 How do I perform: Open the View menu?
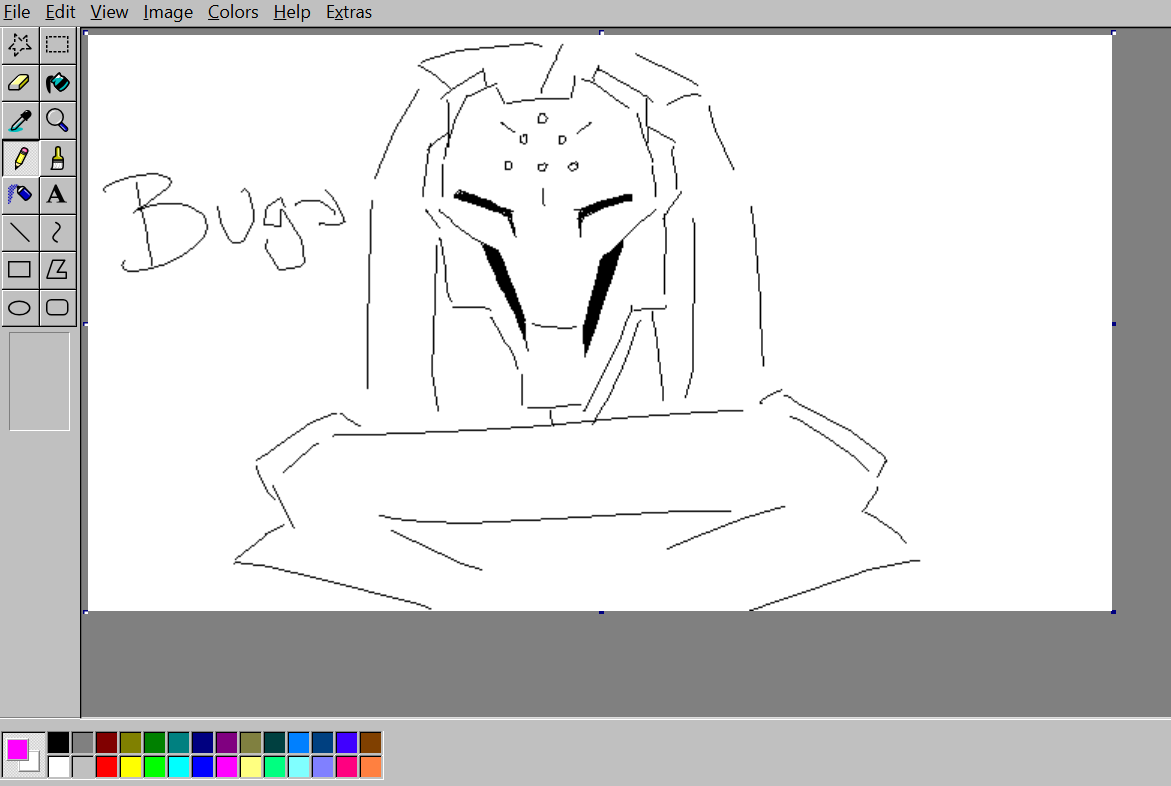pyautogui.click(x=109, y=12)
